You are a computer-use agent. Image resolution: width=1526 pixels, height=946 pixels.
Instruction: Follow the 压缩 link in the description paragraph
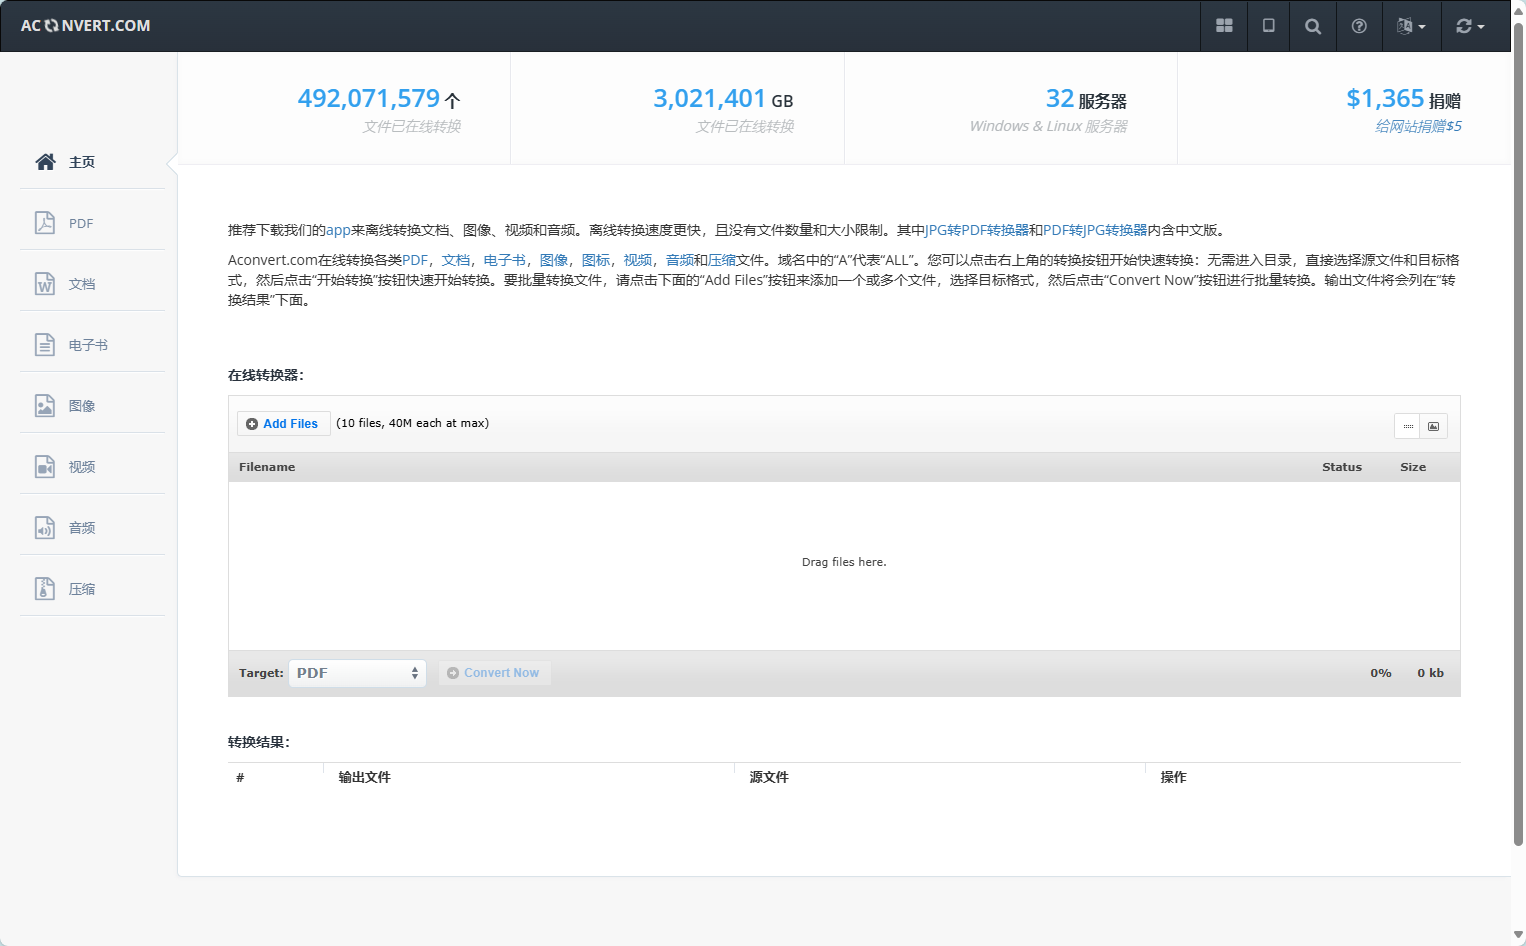point(722,260)
